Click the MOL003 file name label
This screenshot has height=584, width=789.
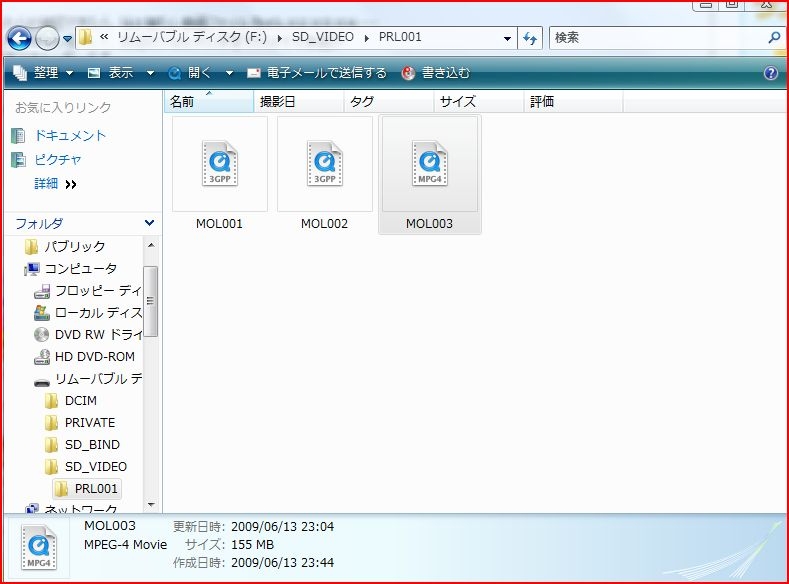click(x=429, y=224)
